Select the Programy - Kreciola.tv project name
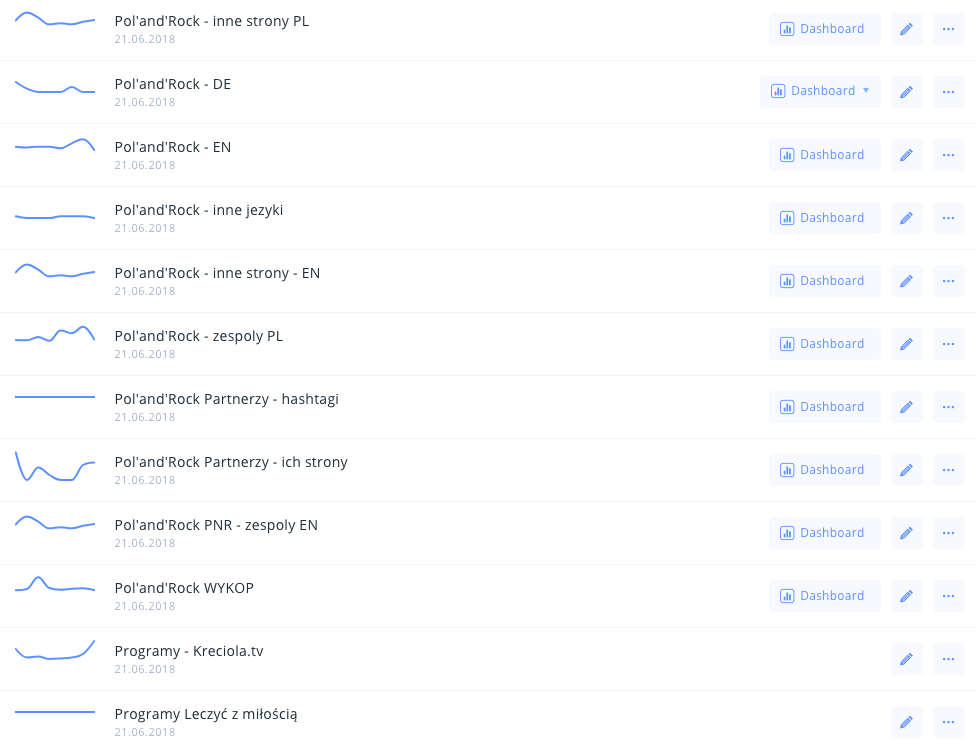The width and height of the screenshot is (976, 748). click(x=189, y=651)
